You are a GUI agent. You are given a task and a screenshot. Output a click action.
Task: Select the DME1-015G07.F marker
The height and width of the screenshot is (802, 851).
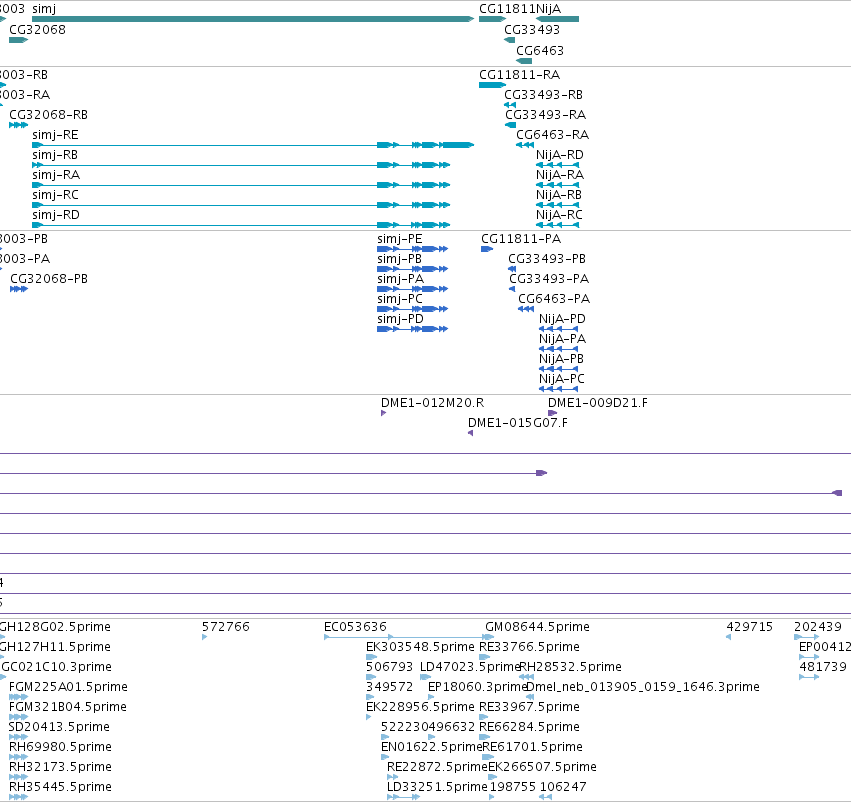tap(471, 433)
